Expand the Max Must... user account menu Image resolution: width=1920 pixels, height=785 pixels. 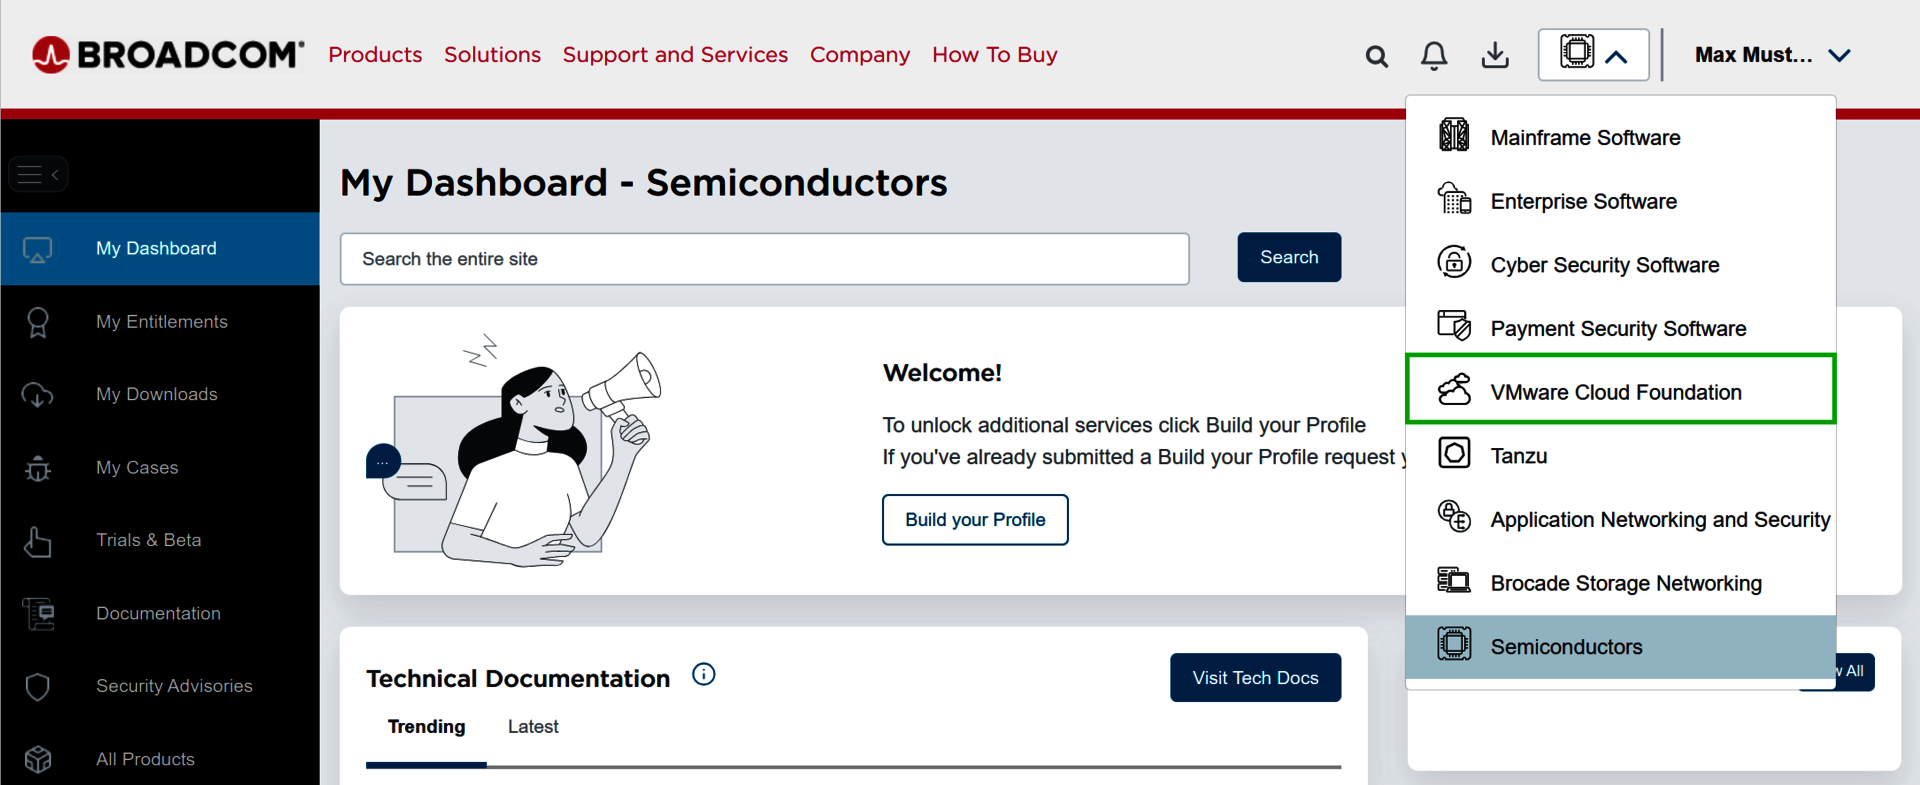point(1772,55)
